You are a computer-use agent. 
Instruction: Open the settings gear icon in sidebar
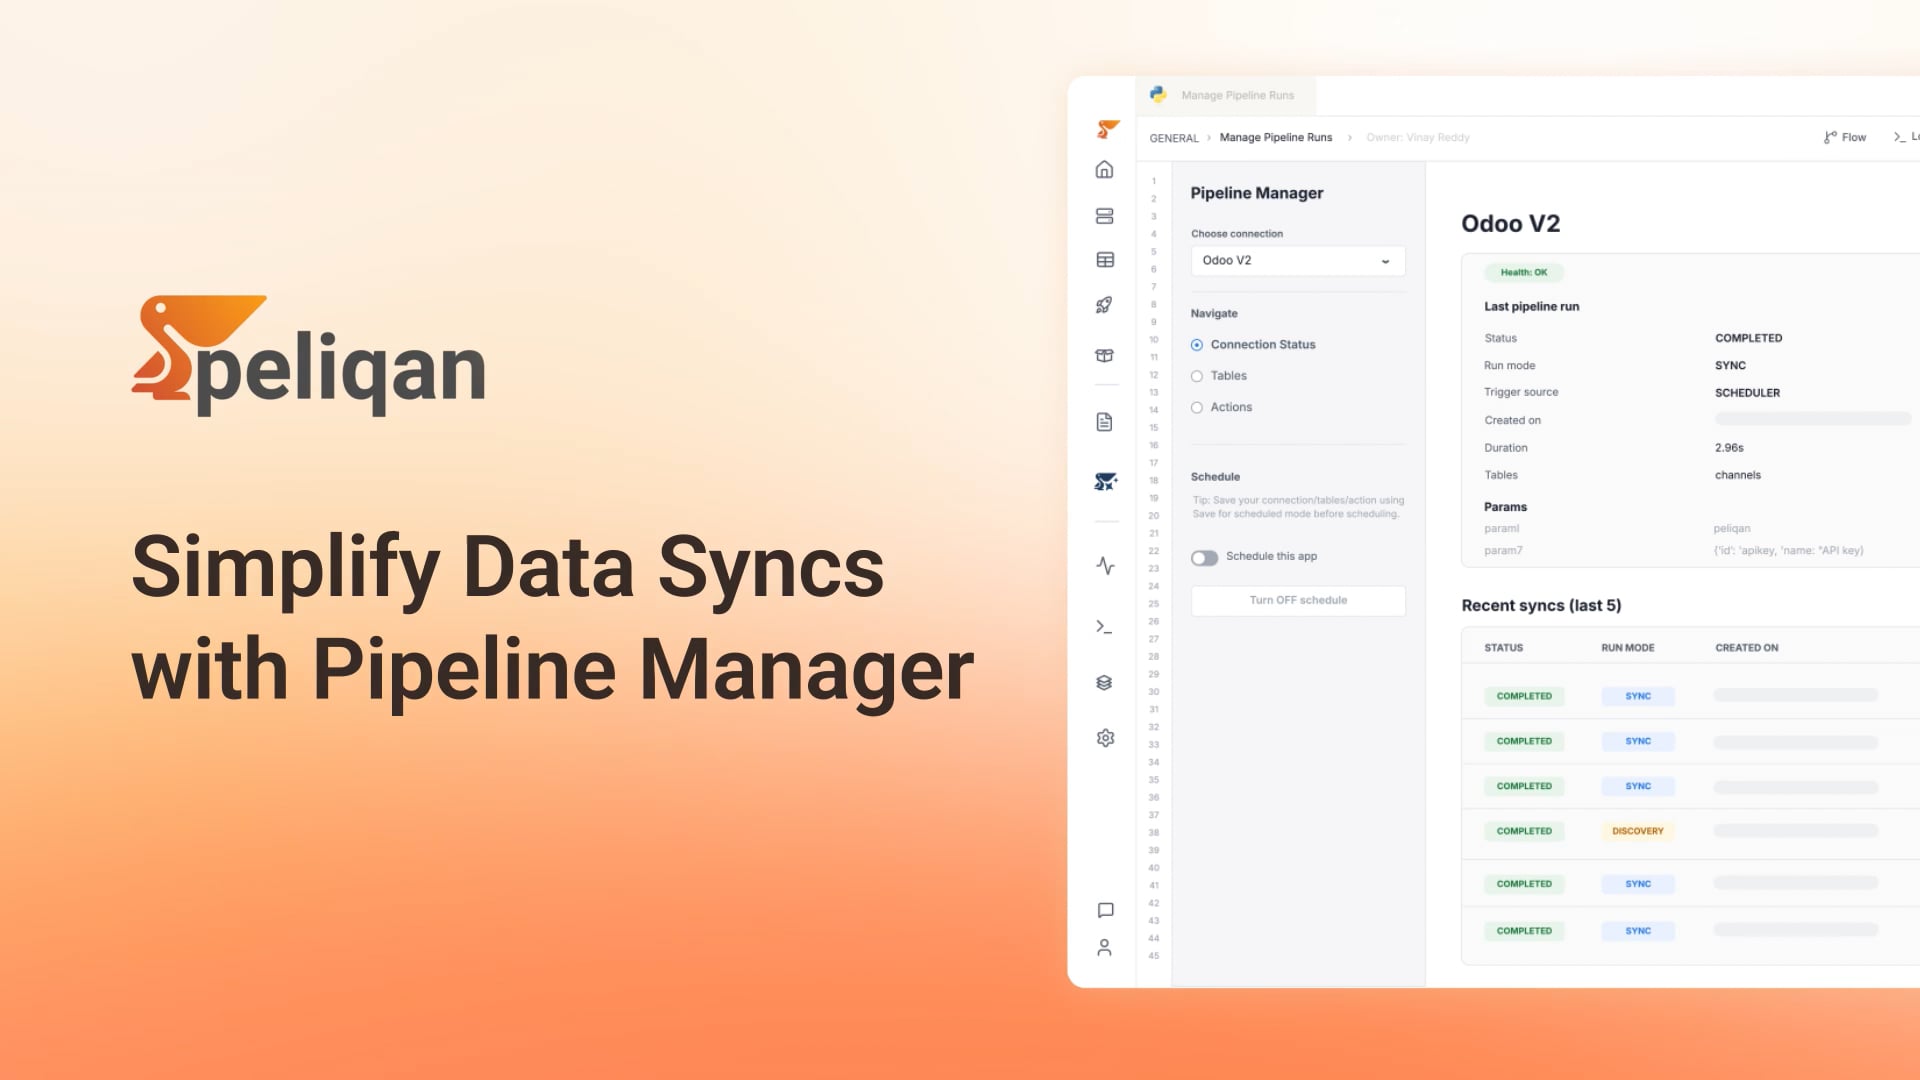point(1105,738)
